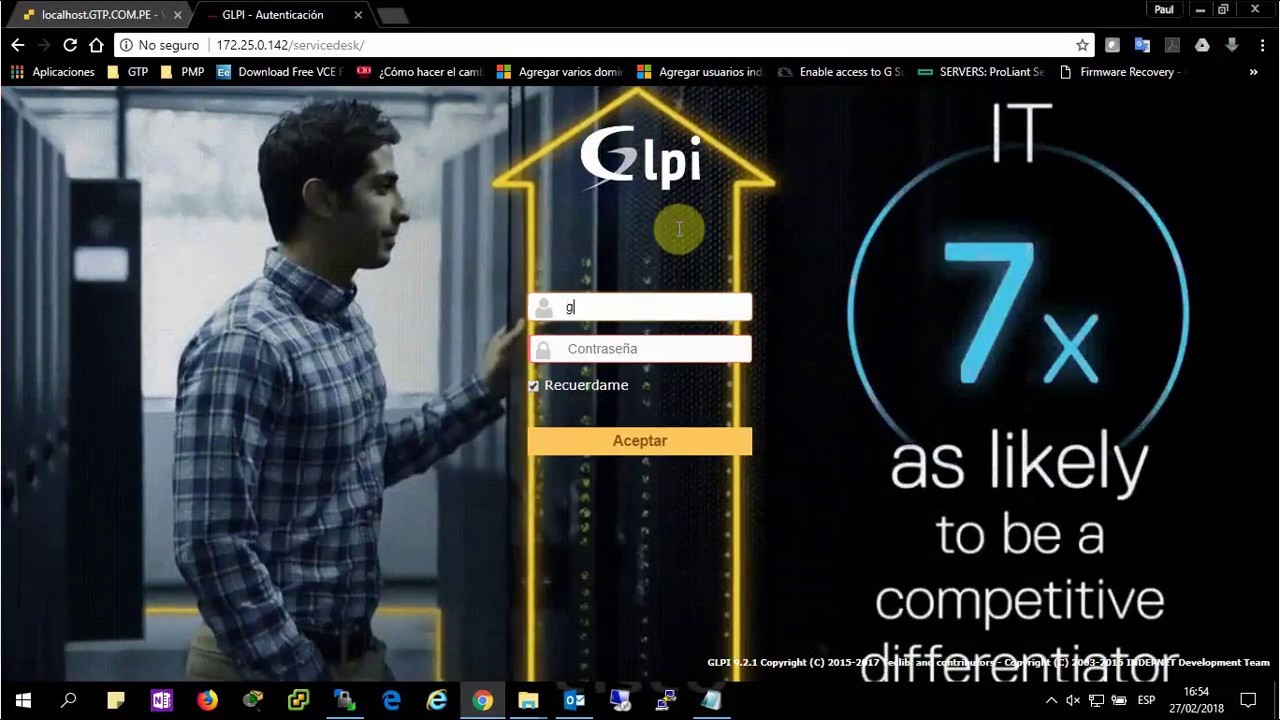Click the 'No seguro' site info indicator
The image size is (1280, 720).
coord(159,45)
